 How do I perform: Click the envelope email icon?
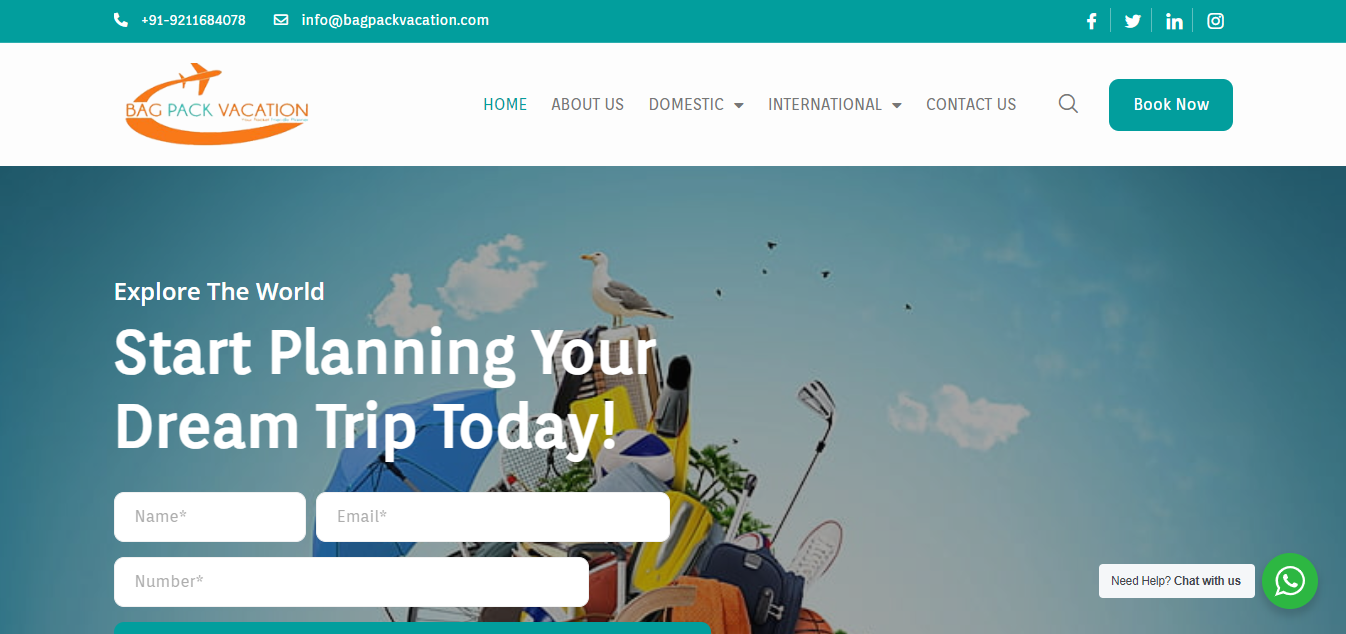coord(281,20)
